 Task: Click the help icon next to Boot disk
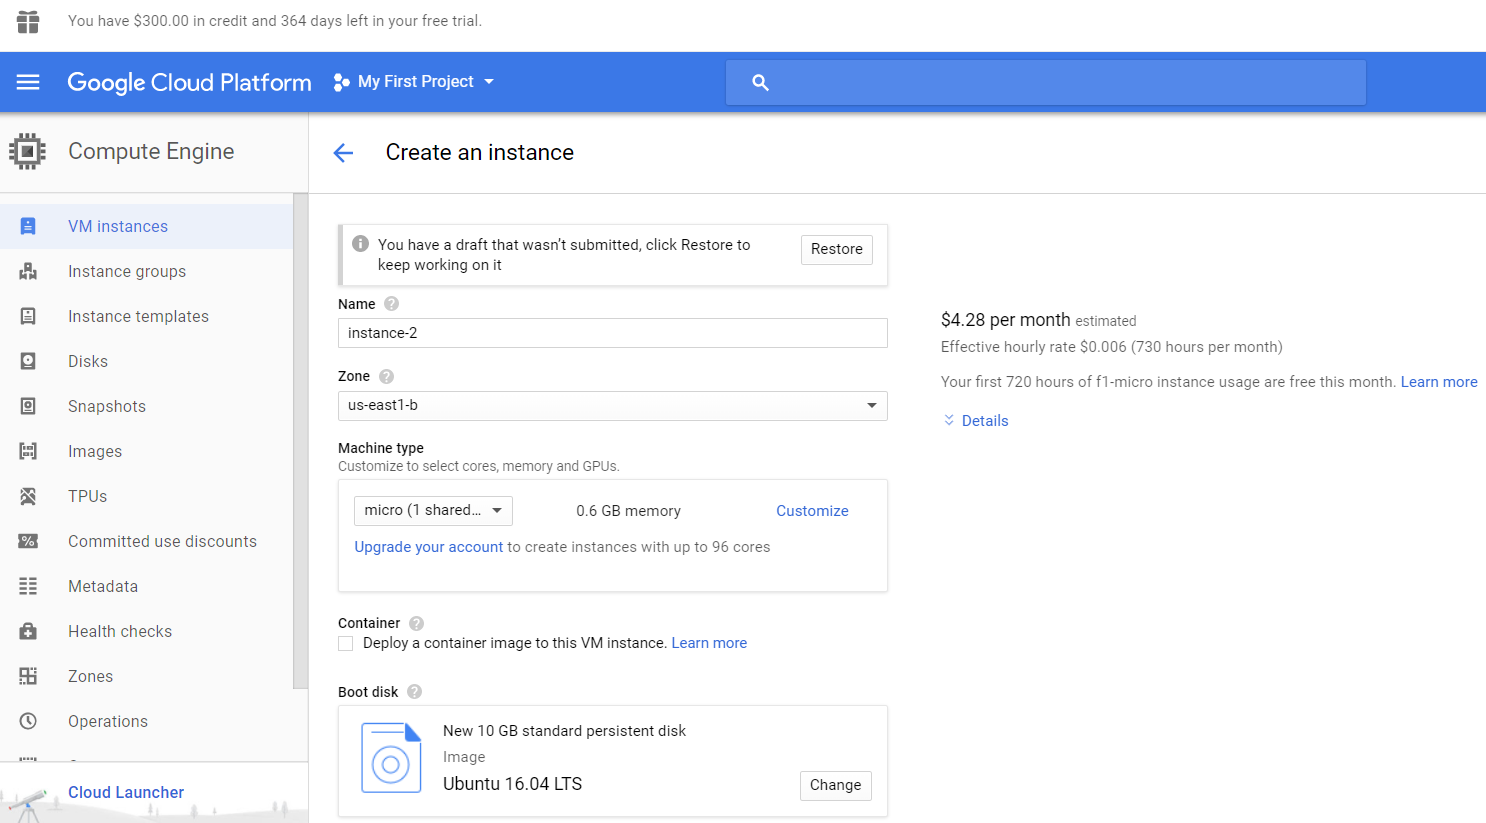pyautogui.click(x=415, y=692)
